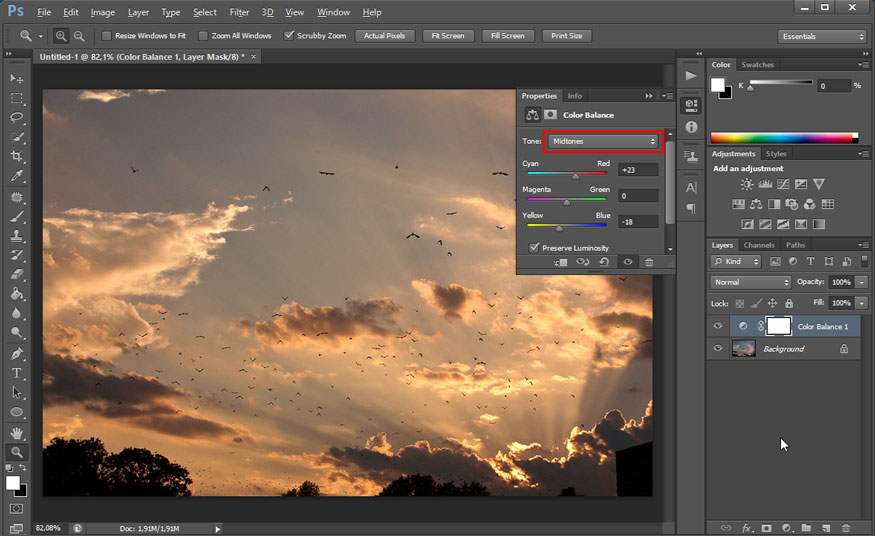Viewport: 875px width, 536px height.
Task: Select the Ellipse shape tool
Action: point(17,412)
